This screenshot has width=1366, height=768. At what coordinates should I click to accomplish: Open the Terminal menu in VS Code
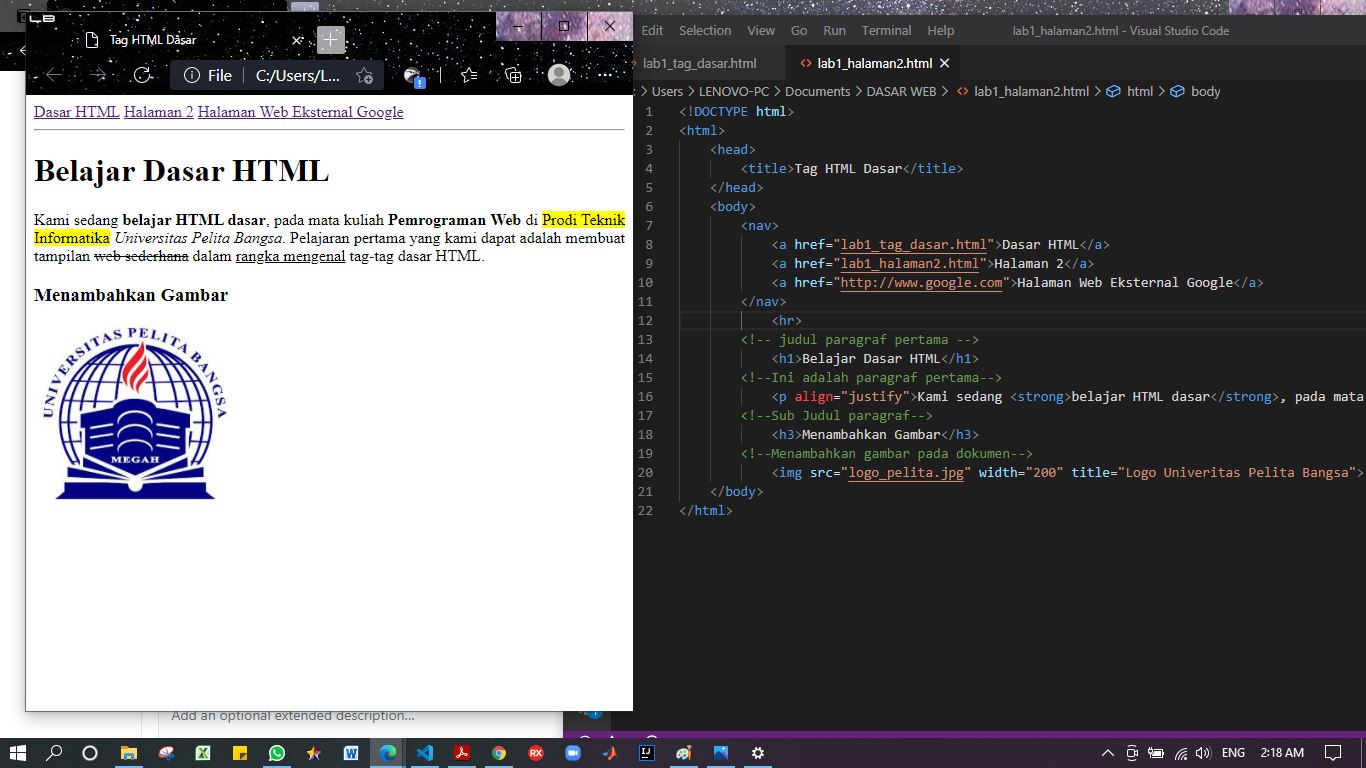[x=886, y=30]
